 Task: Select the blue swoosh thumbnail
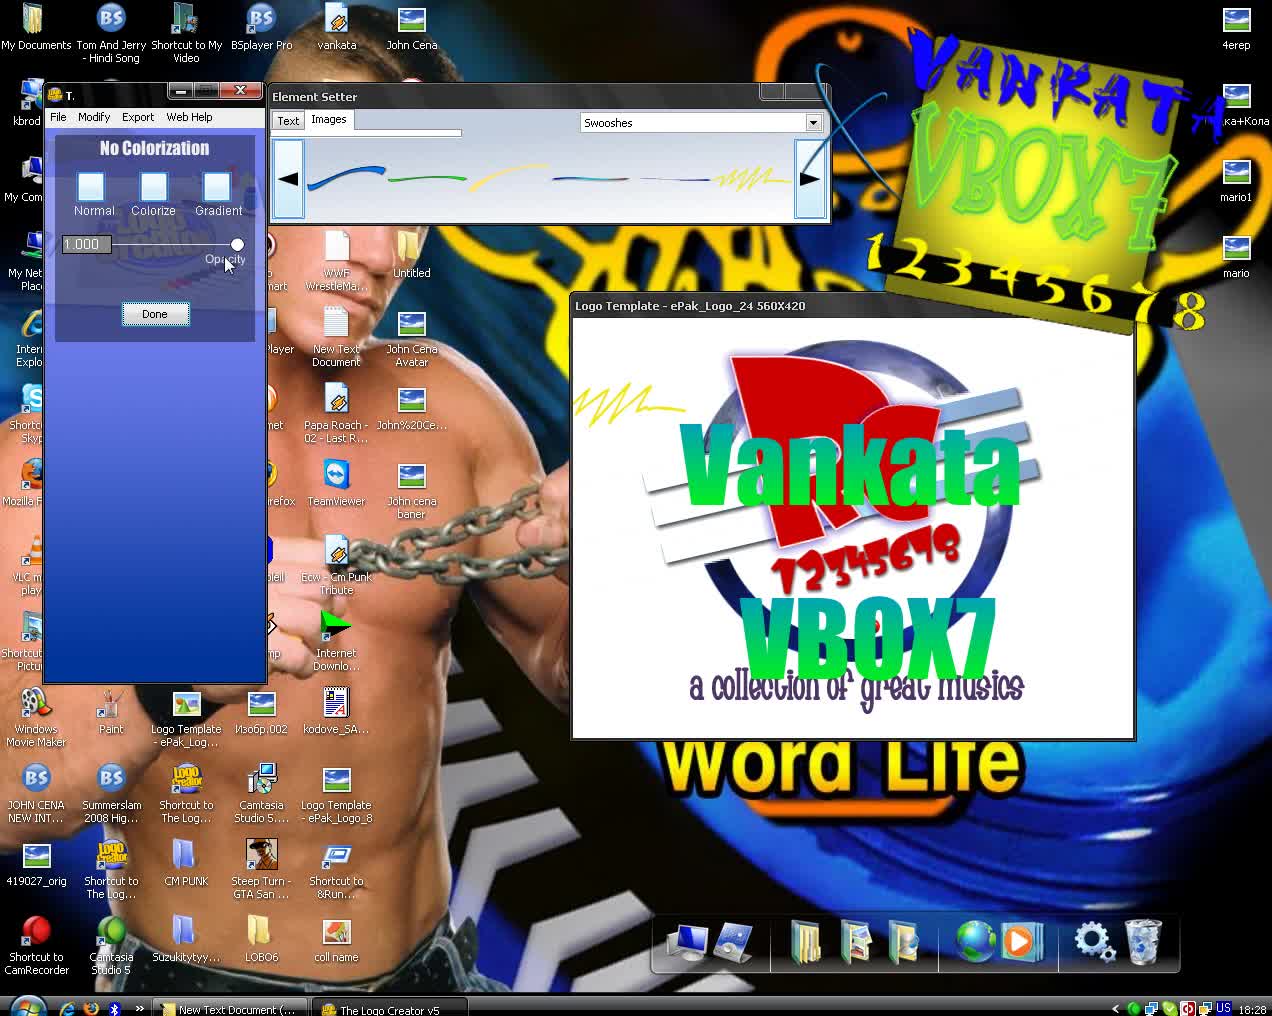tap(345, 178)
